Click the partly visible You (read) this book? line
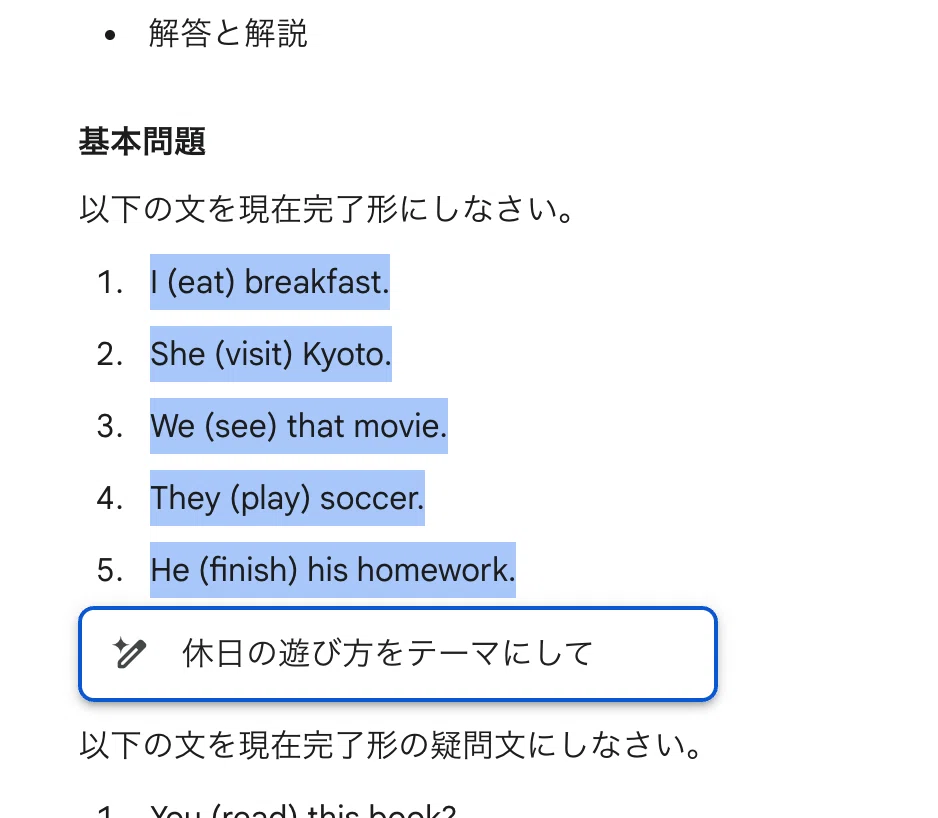 (303, 810)
